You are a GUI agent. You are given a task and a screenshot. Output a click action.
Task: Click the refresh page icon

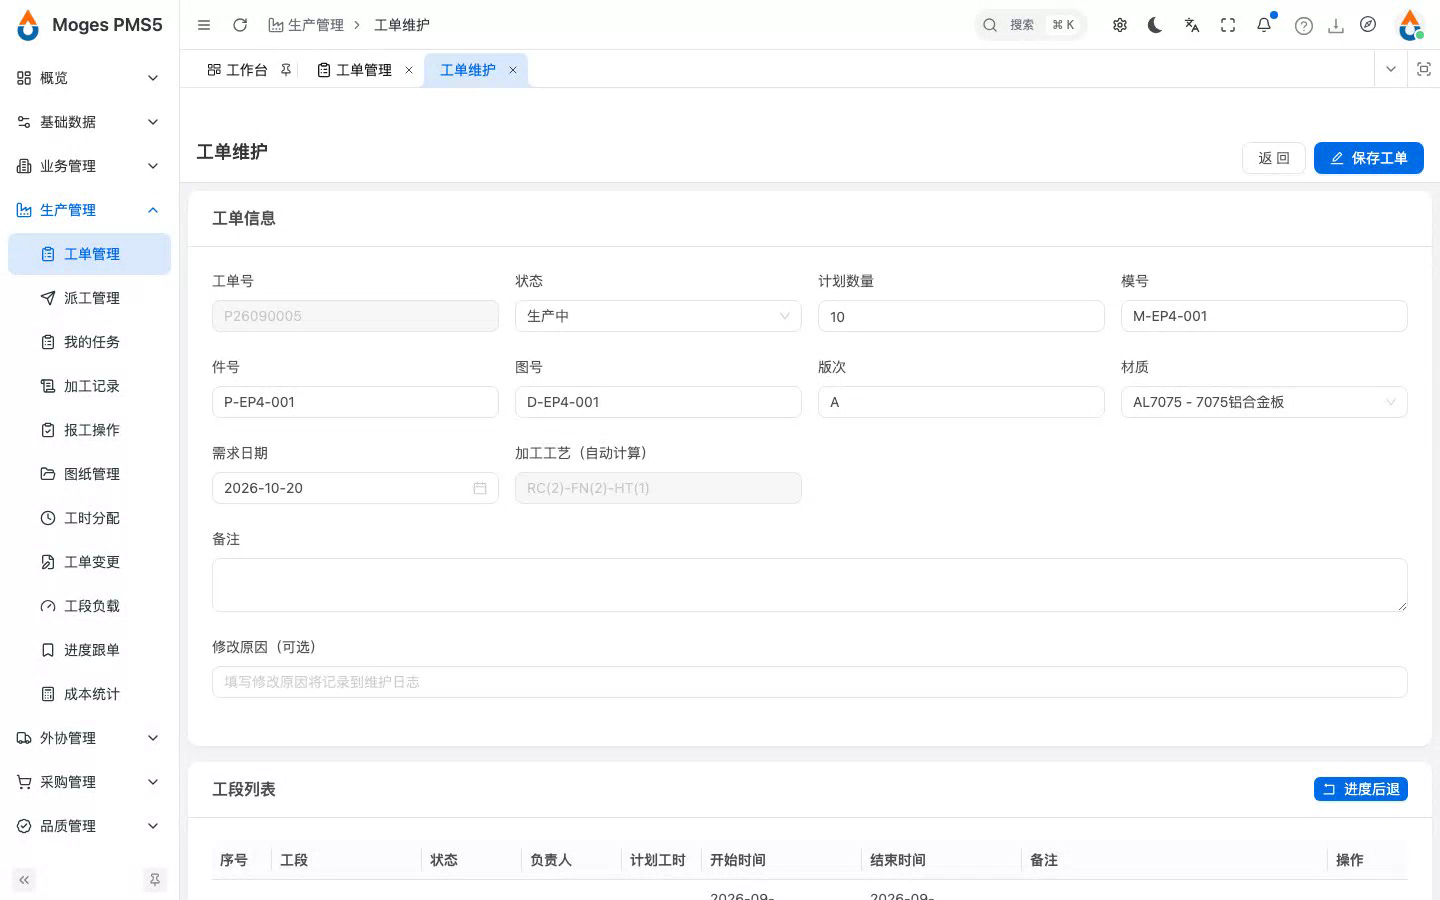[240, 25]
